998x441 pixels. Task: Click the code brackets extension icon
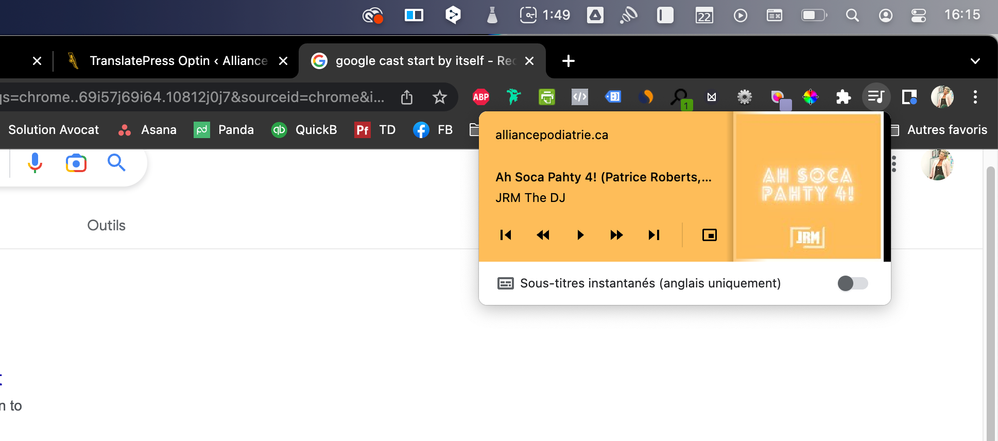coord(579,97)
